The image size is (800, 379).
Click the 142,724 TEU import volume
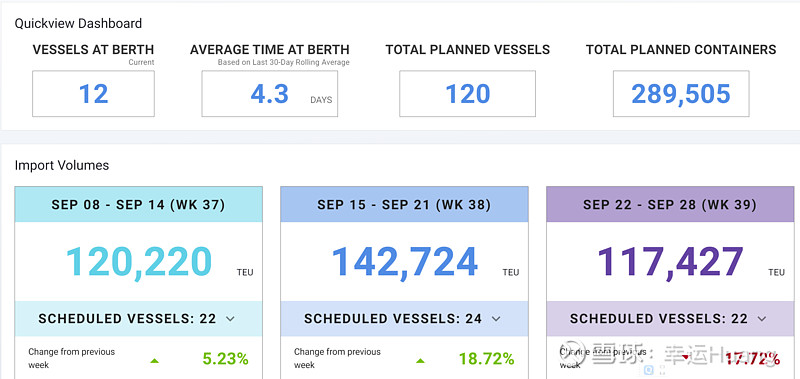tap(405, 262)
